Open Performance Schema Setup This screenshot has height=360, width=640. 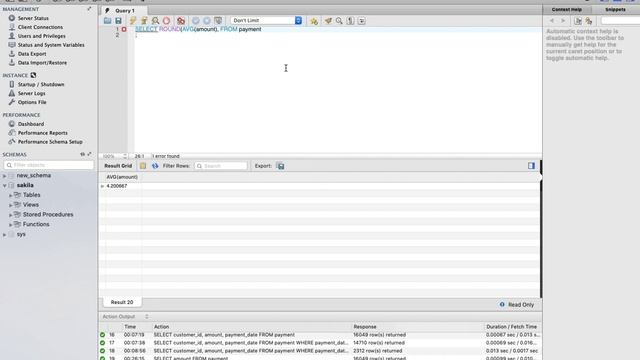pos(50,142)
